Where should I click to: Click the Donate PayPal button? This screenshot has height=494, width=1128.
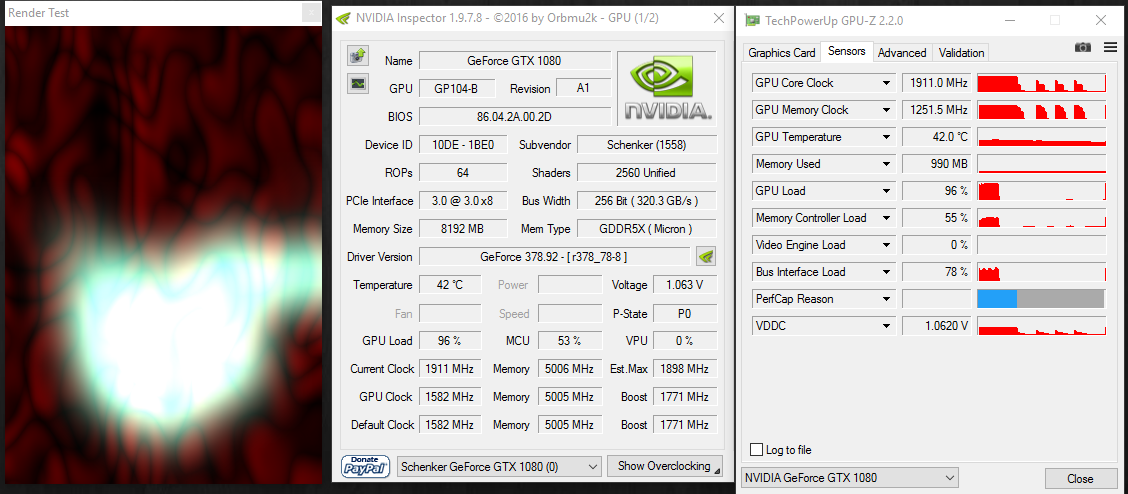(x=365, y=466)
